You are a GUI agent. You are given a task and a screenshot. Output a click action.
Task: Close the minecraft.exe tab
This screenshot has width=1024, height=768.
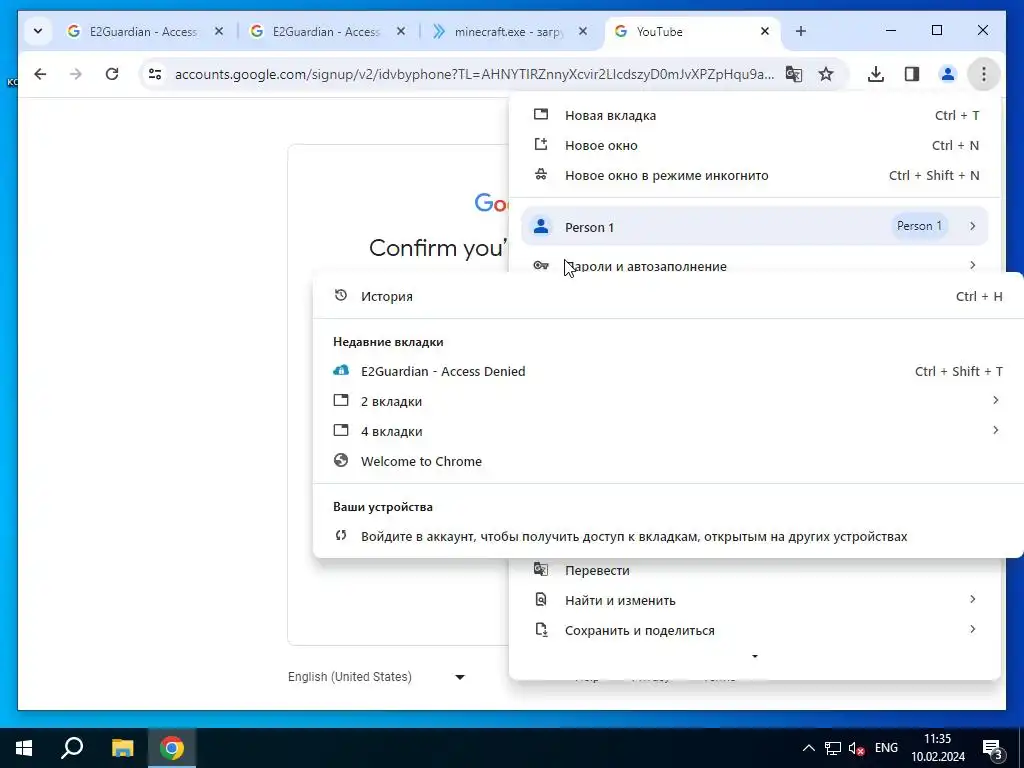[583, 31]
